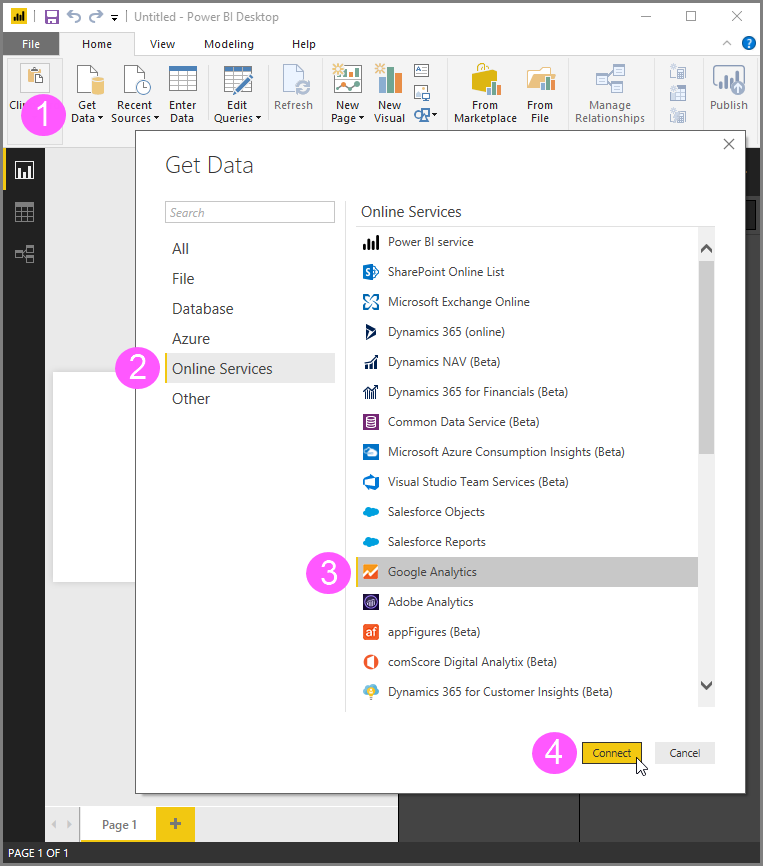Open the File menu tab
Viewport: 763px width, 866px height.
pos(31,44)
